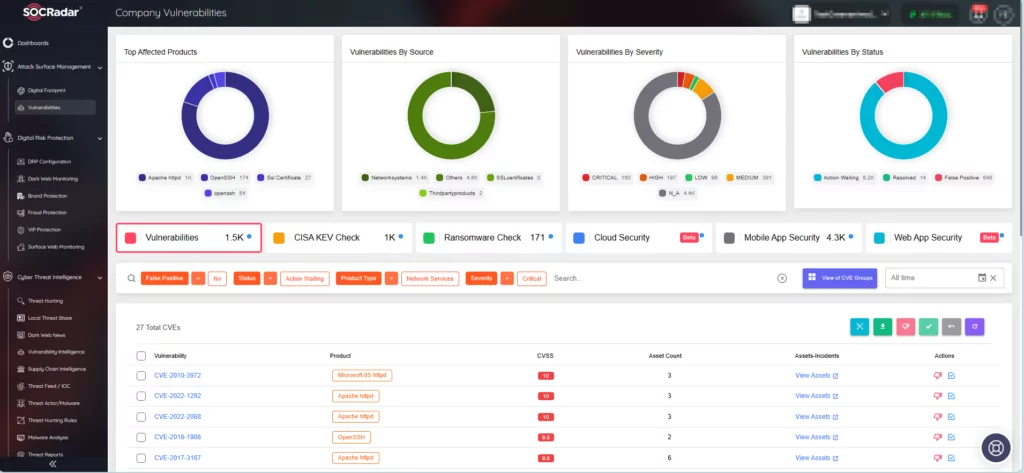
Task: Open the calendar date picker icon
Action: (982, 278)
